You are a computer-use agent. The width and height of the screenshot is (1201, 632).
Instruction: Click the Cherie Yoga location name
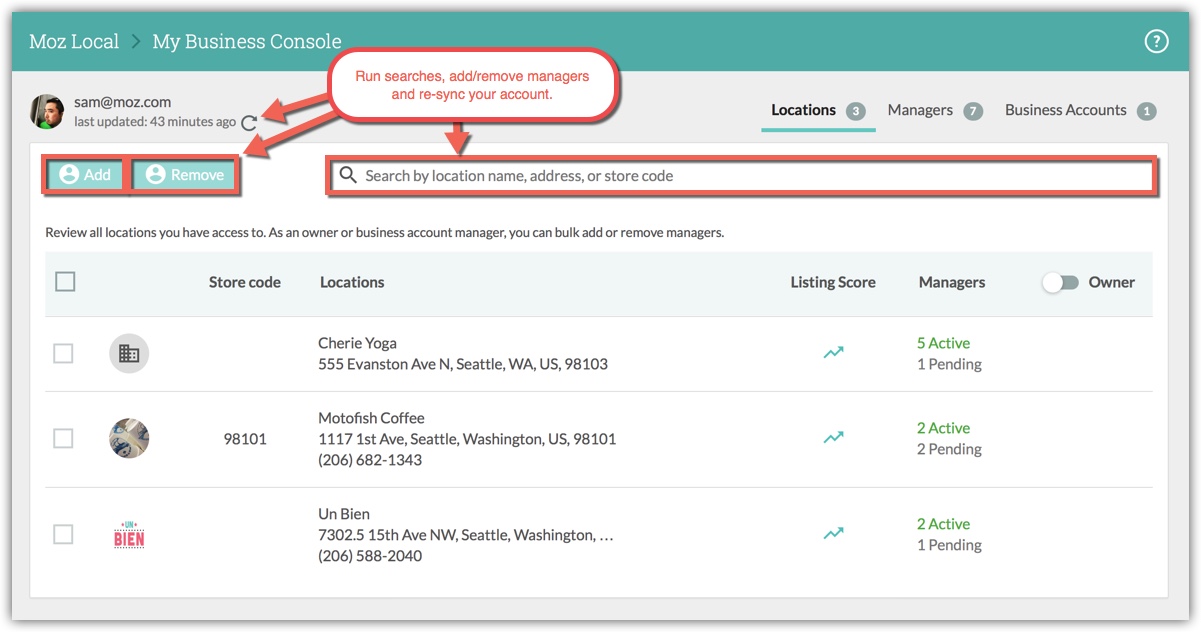click(x=357, y=343)
